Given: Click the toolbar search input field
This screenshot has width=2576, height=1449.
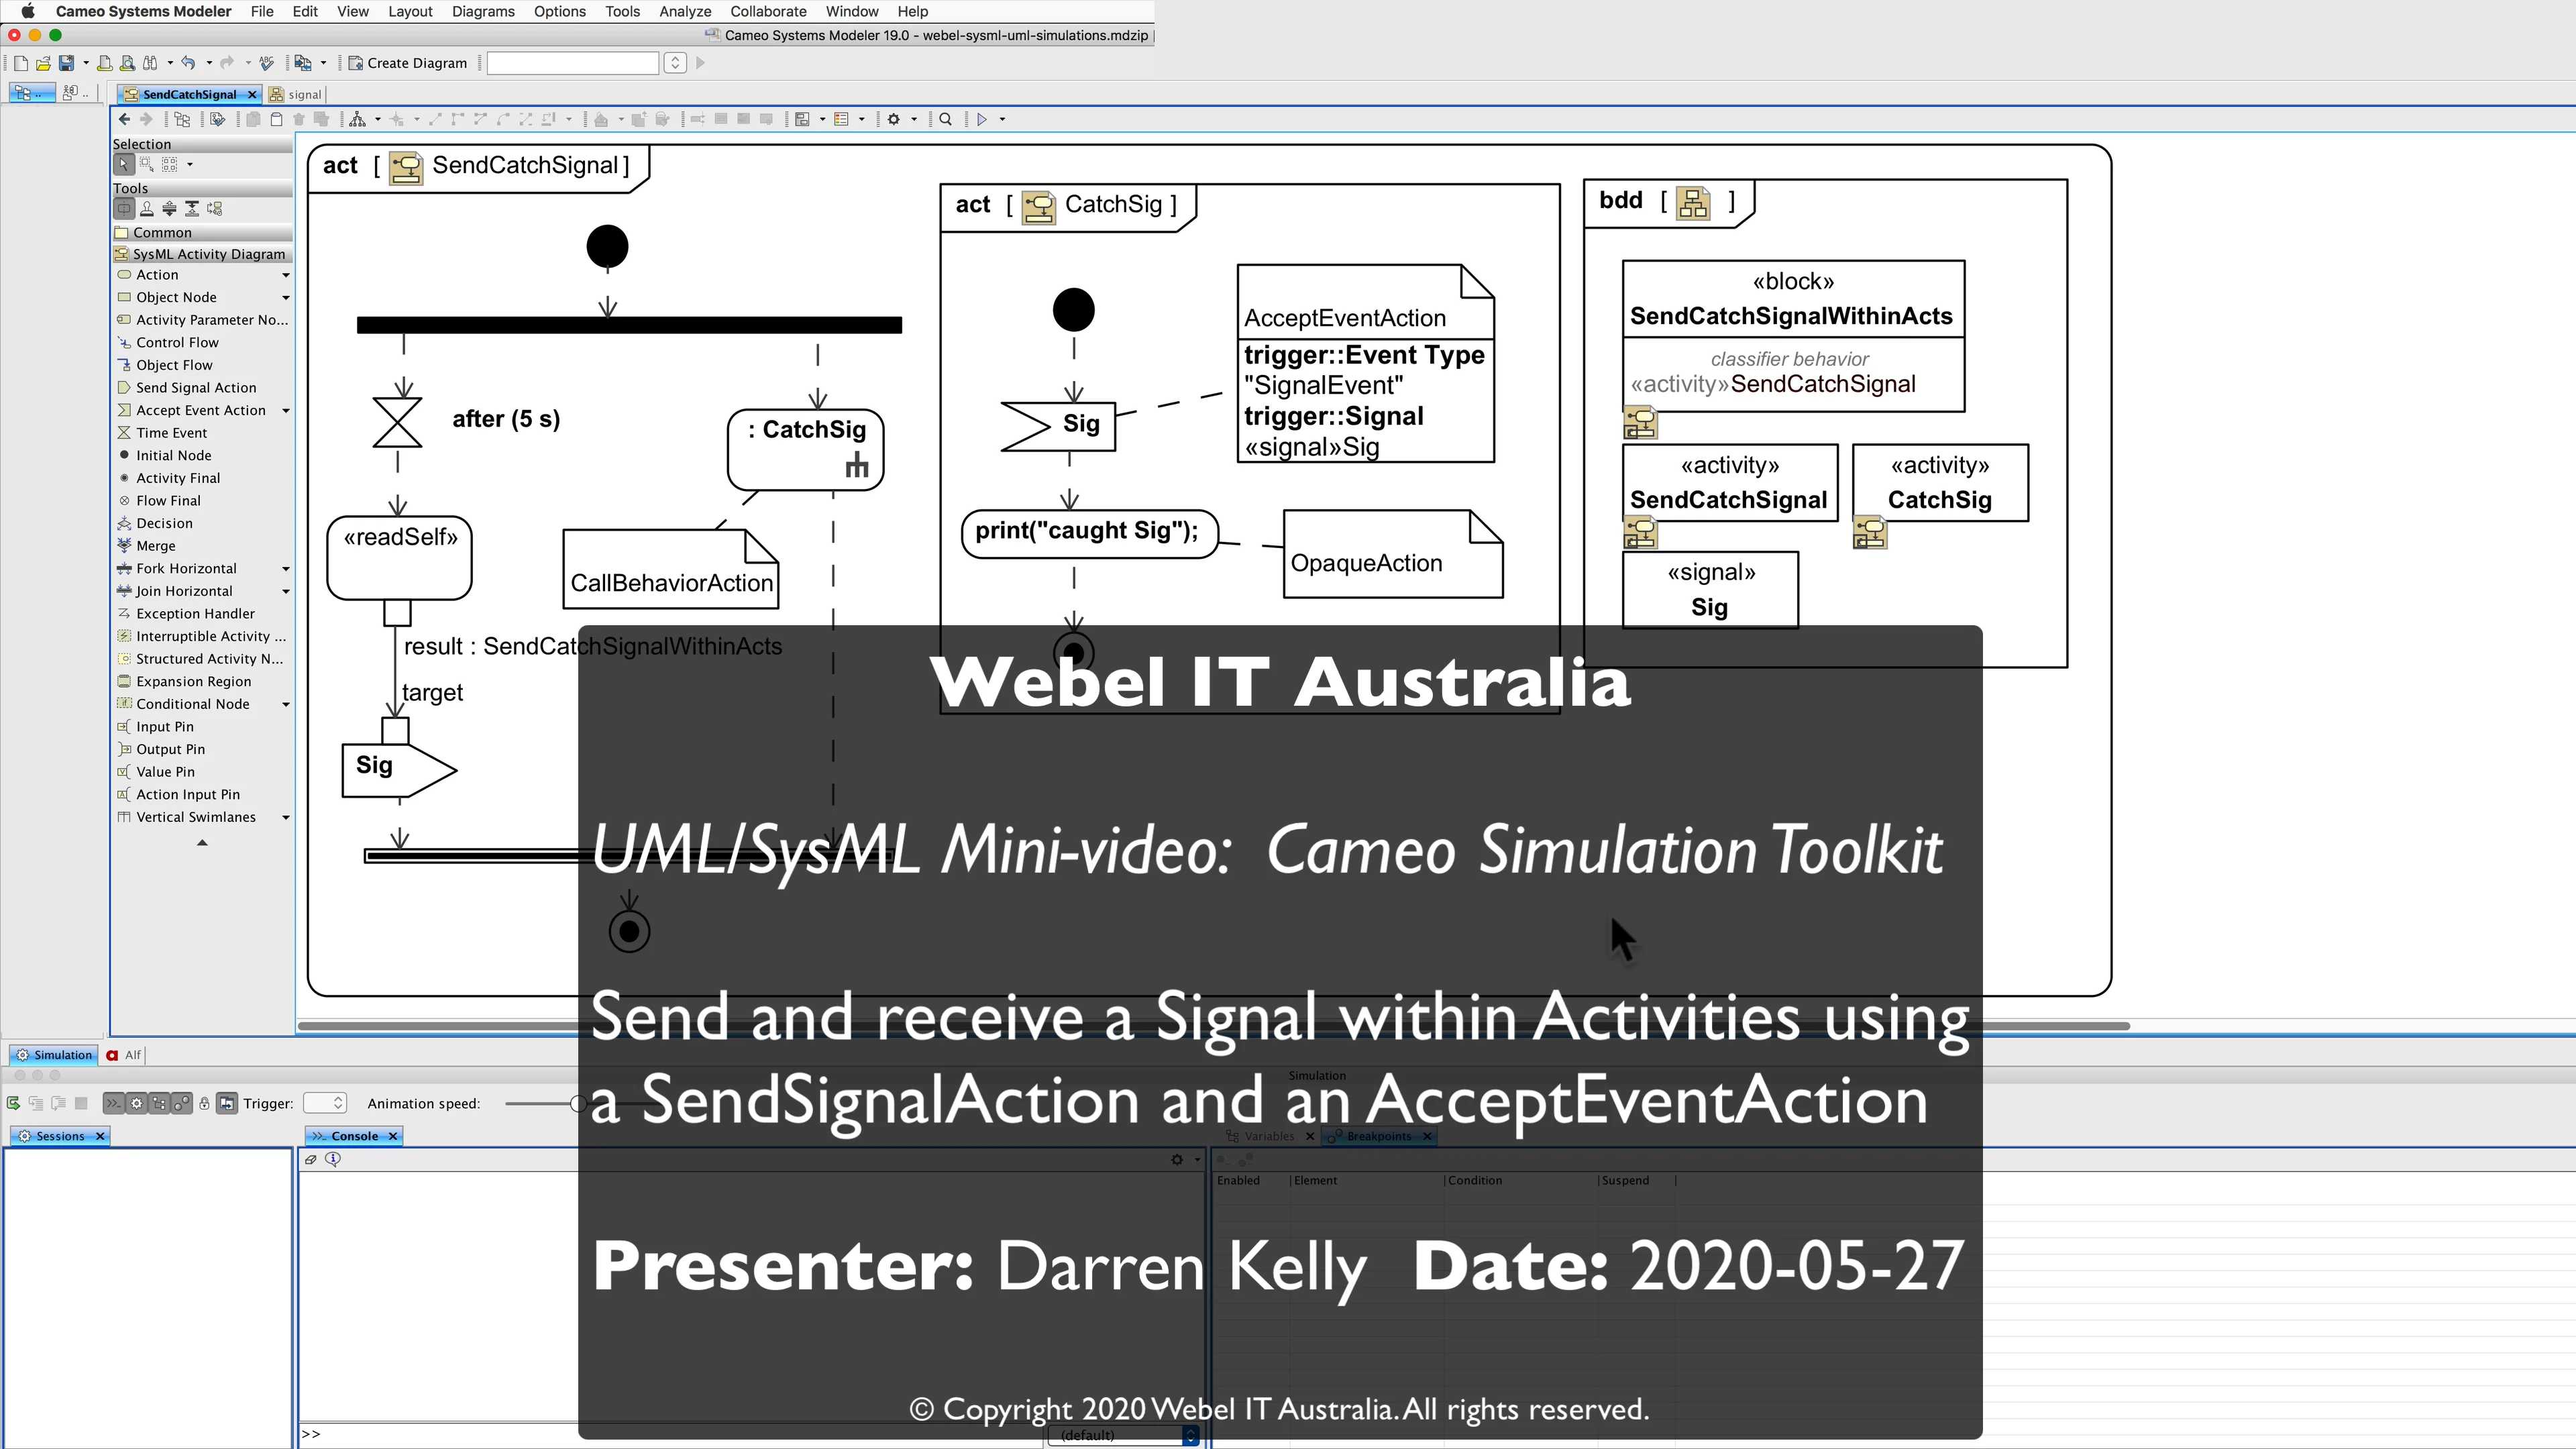Looking at the screenshot, I should click(572, 63).
